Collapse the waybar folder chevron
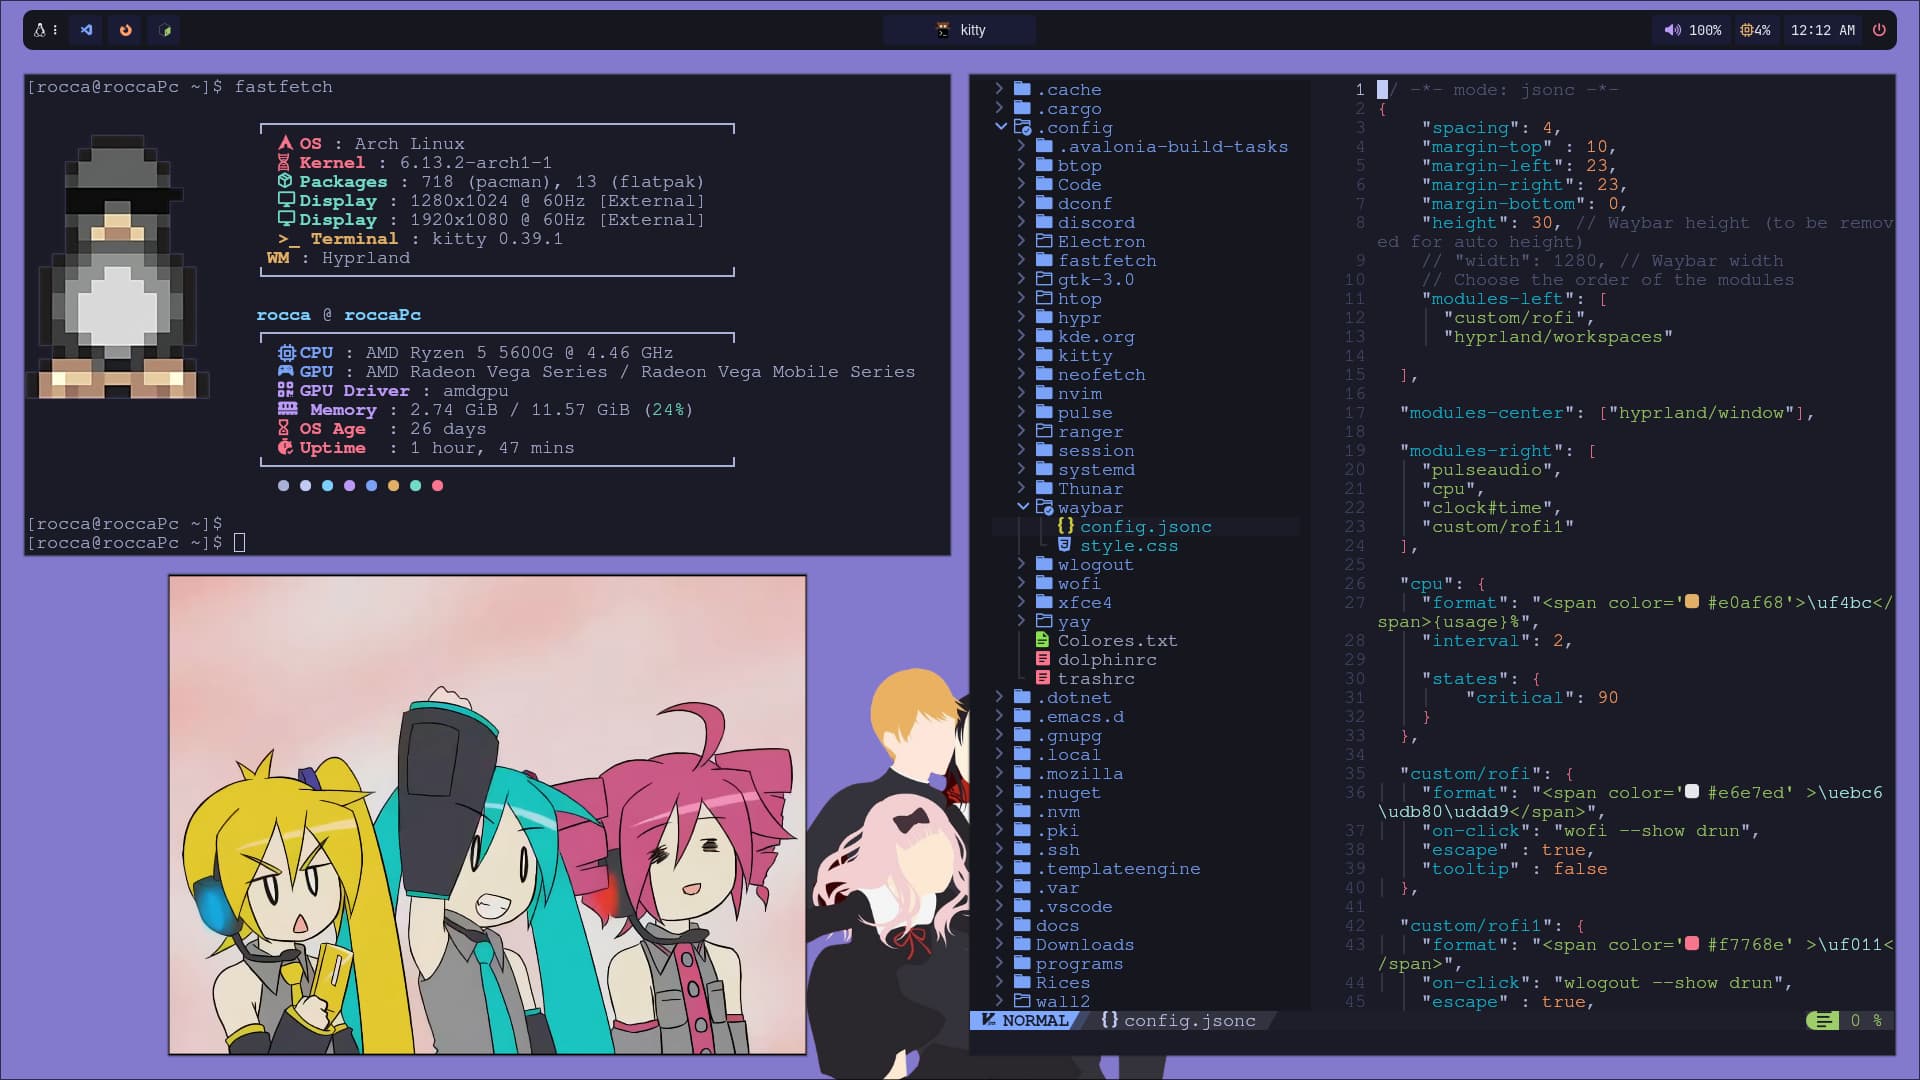Screen dimensions: 1920x1080 [x=1023, y=507]
